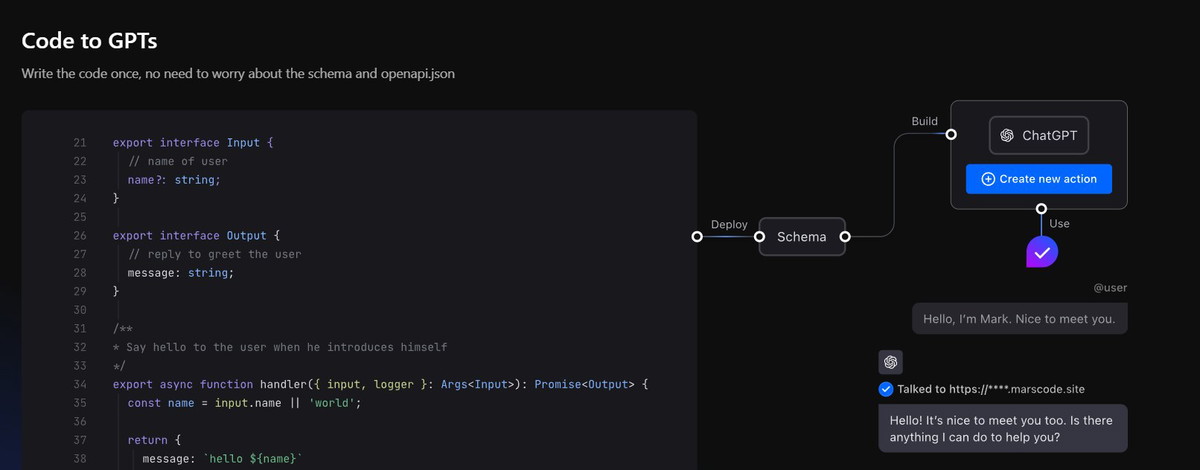Click the 'Code to GPTs' heading
This screenshot has width=1200, height=470.
[90, 41]
